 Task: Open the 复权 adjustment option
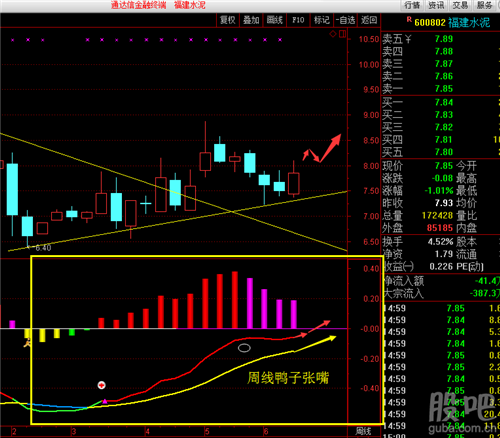(x=228, y=20)
